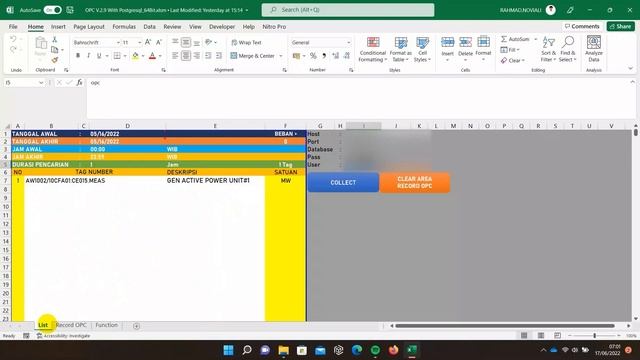Image resolution: width=640 pixels, height=360 pixels.
Task: Open File Explorer from taskbar
Action: point(283,350)
